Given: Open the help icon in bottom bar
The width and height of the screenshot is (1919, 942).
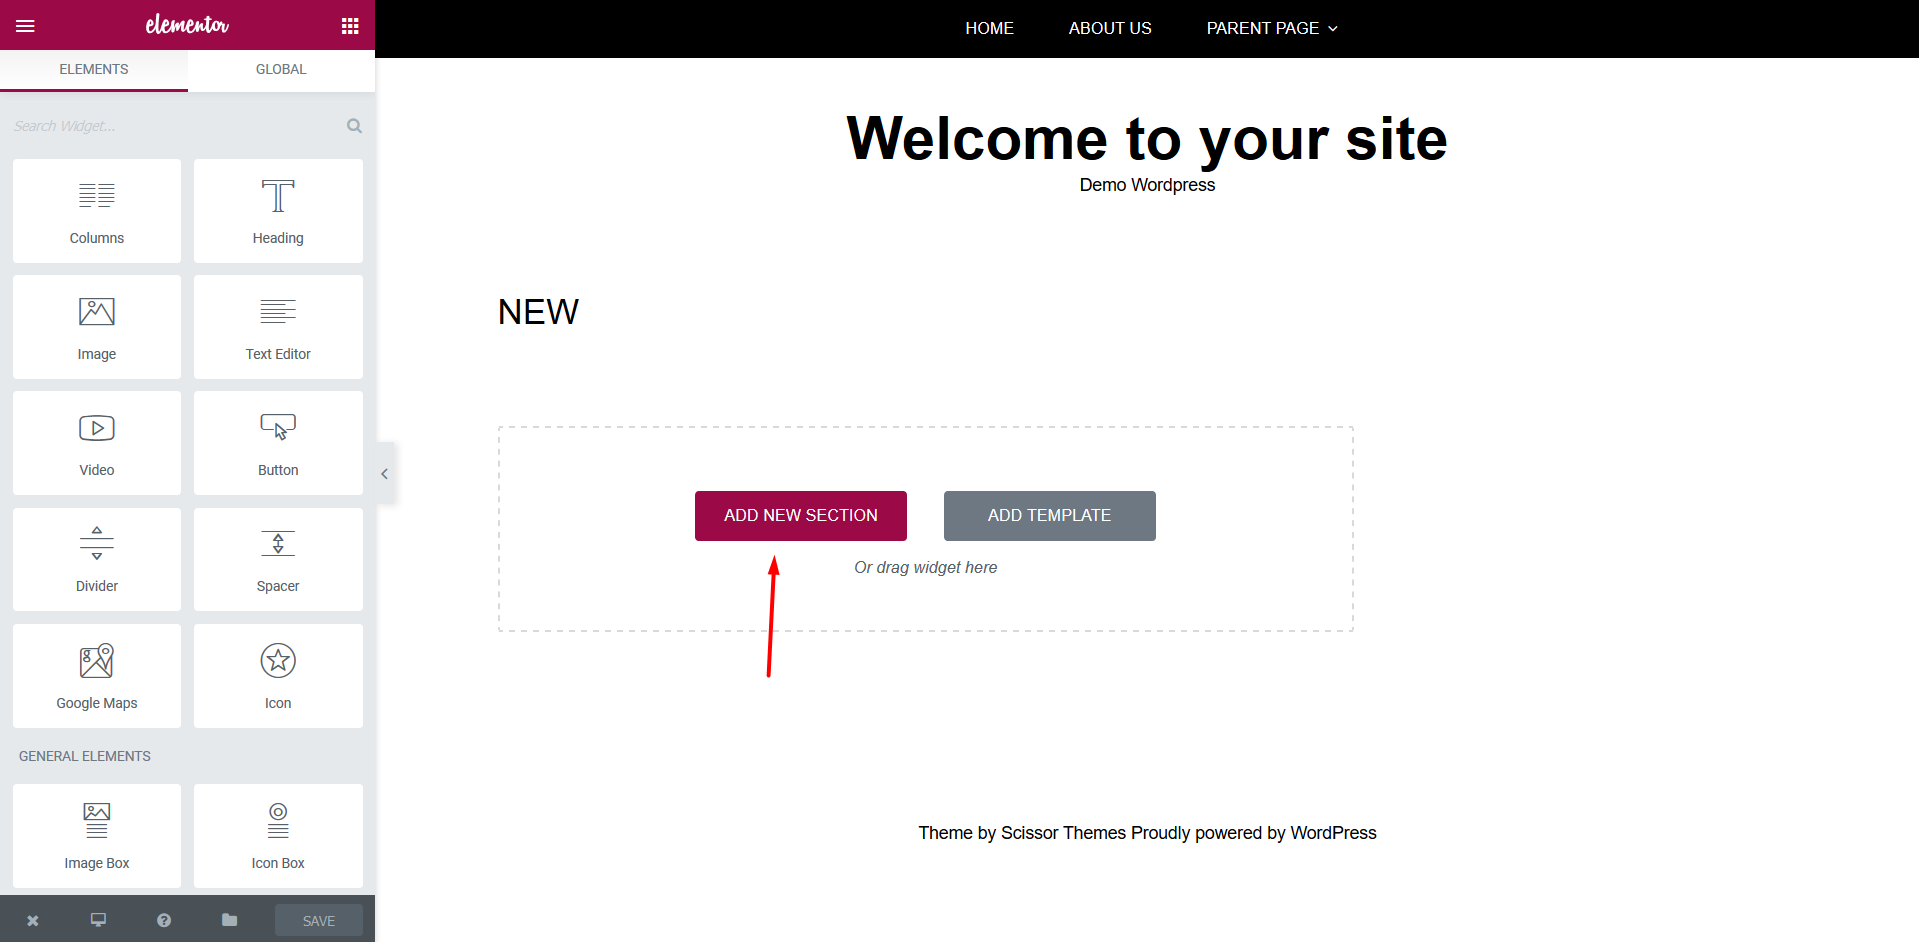Looking at the screenshot, I should [163, 919].
